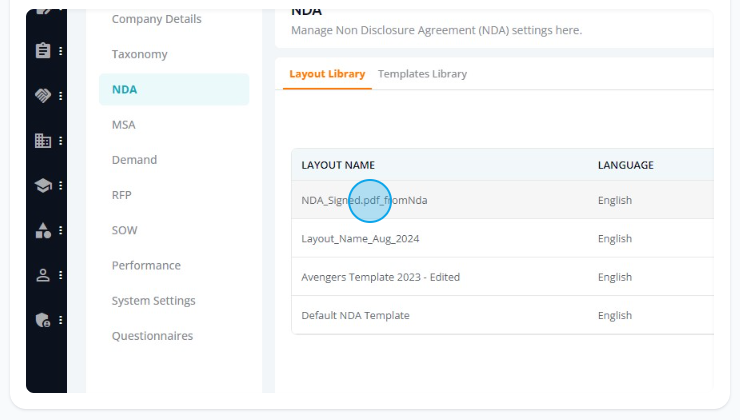Click the shapes icon in sidebar
Viewport: 740px width, 420px height.
pos(43,230)
